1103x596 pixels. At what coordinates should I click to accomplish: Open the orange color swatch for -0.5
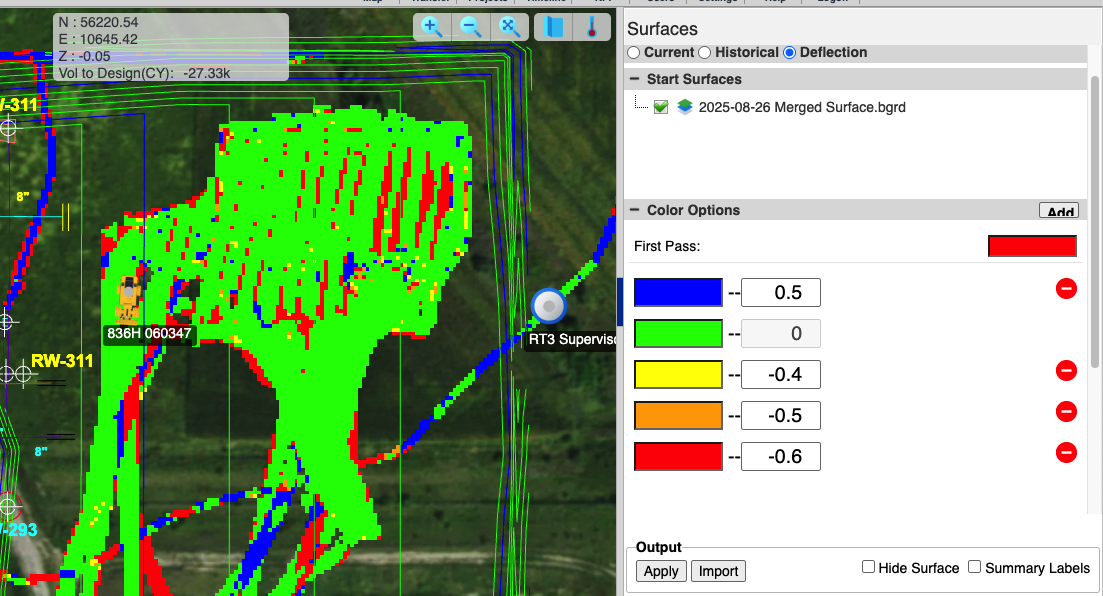678,415
